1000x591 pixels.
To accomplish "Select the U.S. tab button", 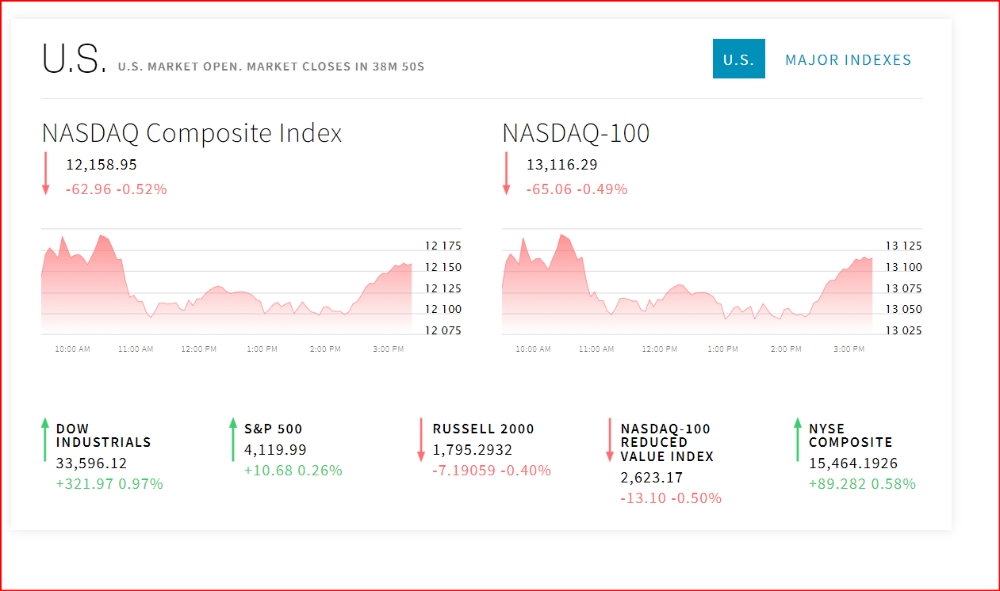I will (x=739, y=59).
